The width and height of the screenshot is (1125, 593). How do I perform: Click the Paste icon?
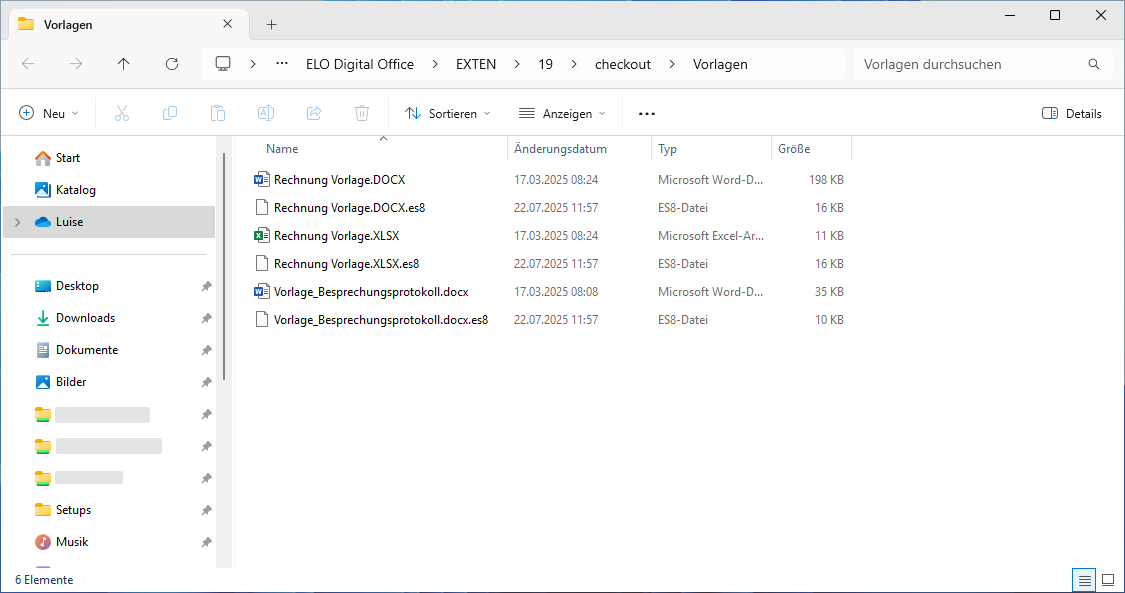[218, 113]
